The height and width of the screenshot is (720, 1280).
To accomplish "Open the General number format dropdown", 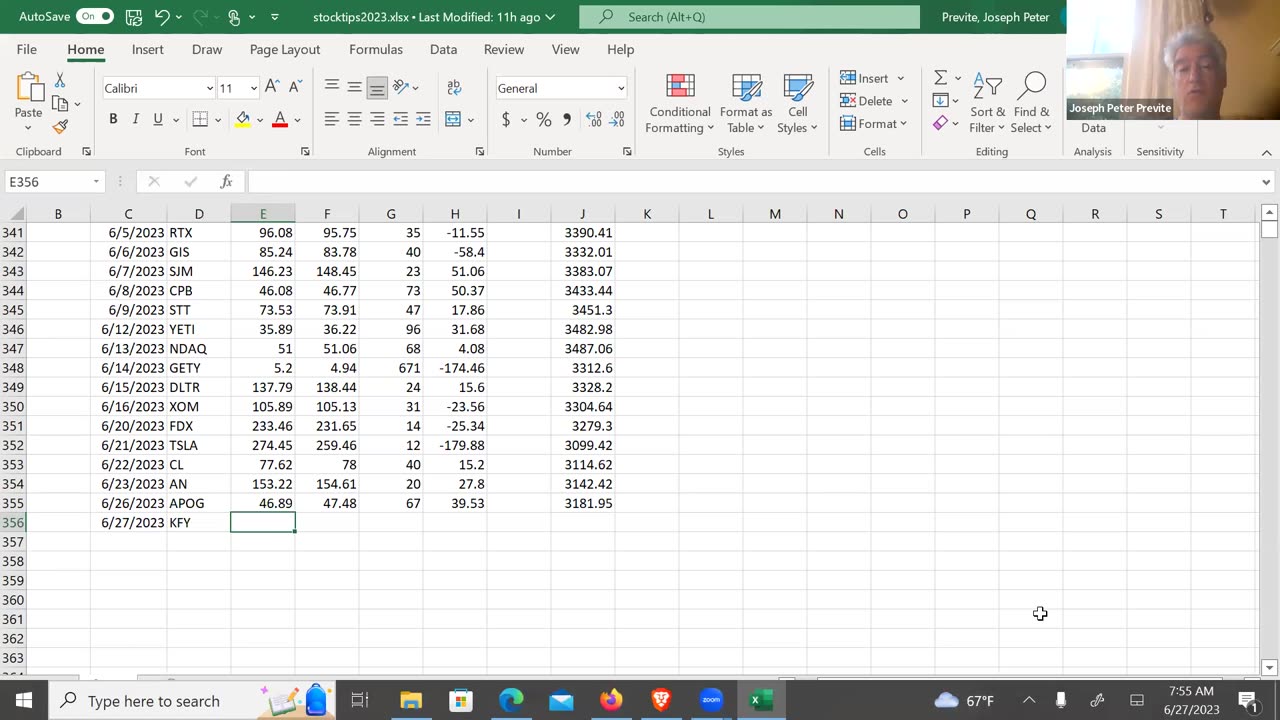I will point(621,88).
